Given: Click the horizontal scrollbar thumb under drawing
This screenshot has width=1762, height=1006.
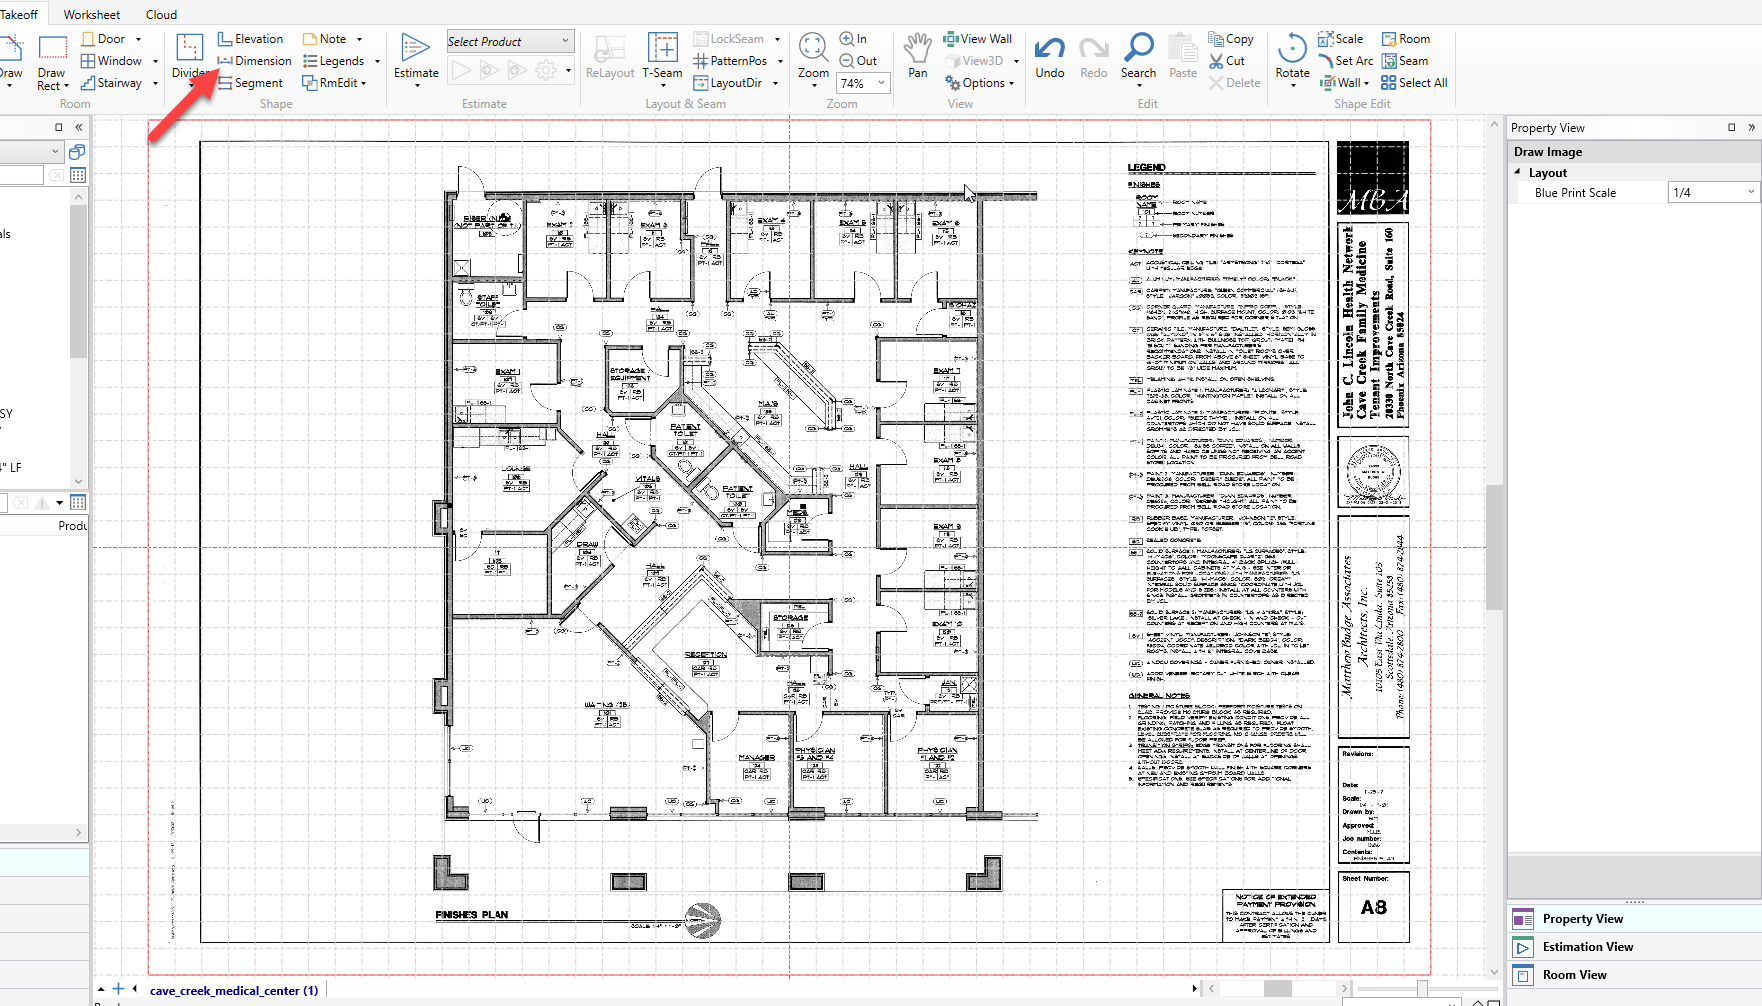Looking at the screenshot, I should click(1277, 988).
